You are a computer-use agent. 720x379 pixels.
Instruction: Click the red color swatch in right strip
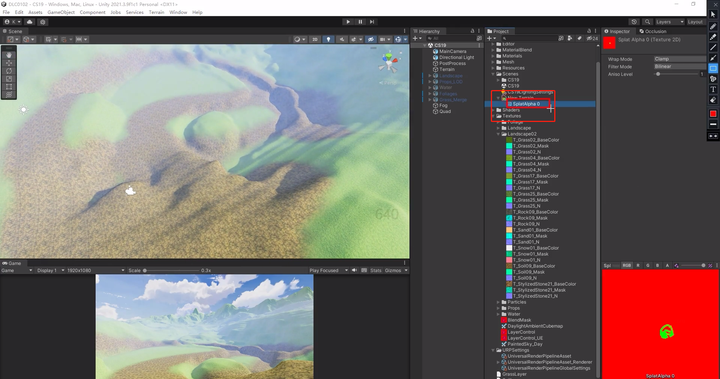pos(713,113)
